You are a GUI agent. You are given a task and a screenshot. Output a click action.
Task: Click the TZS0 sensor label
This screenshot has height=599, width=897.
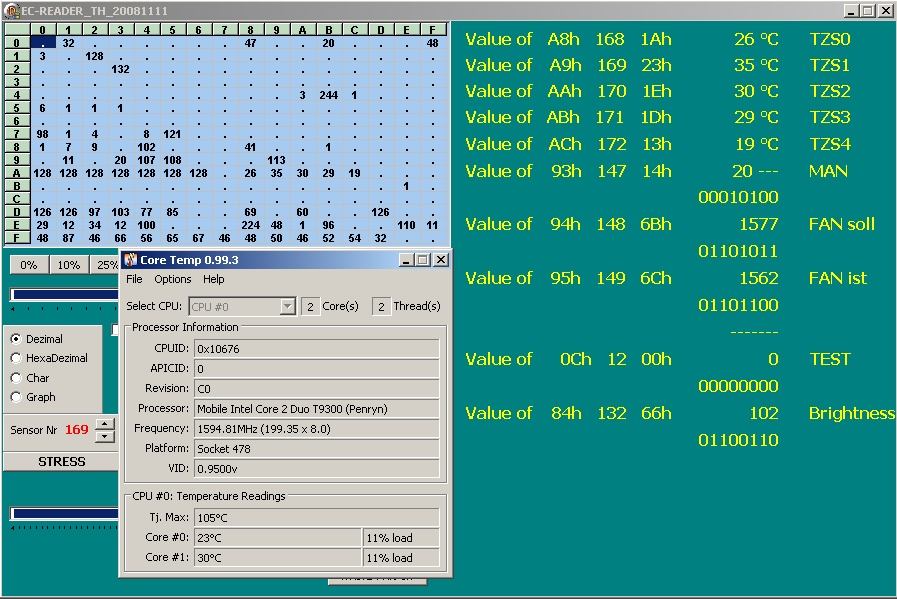(x=830, y=39)
